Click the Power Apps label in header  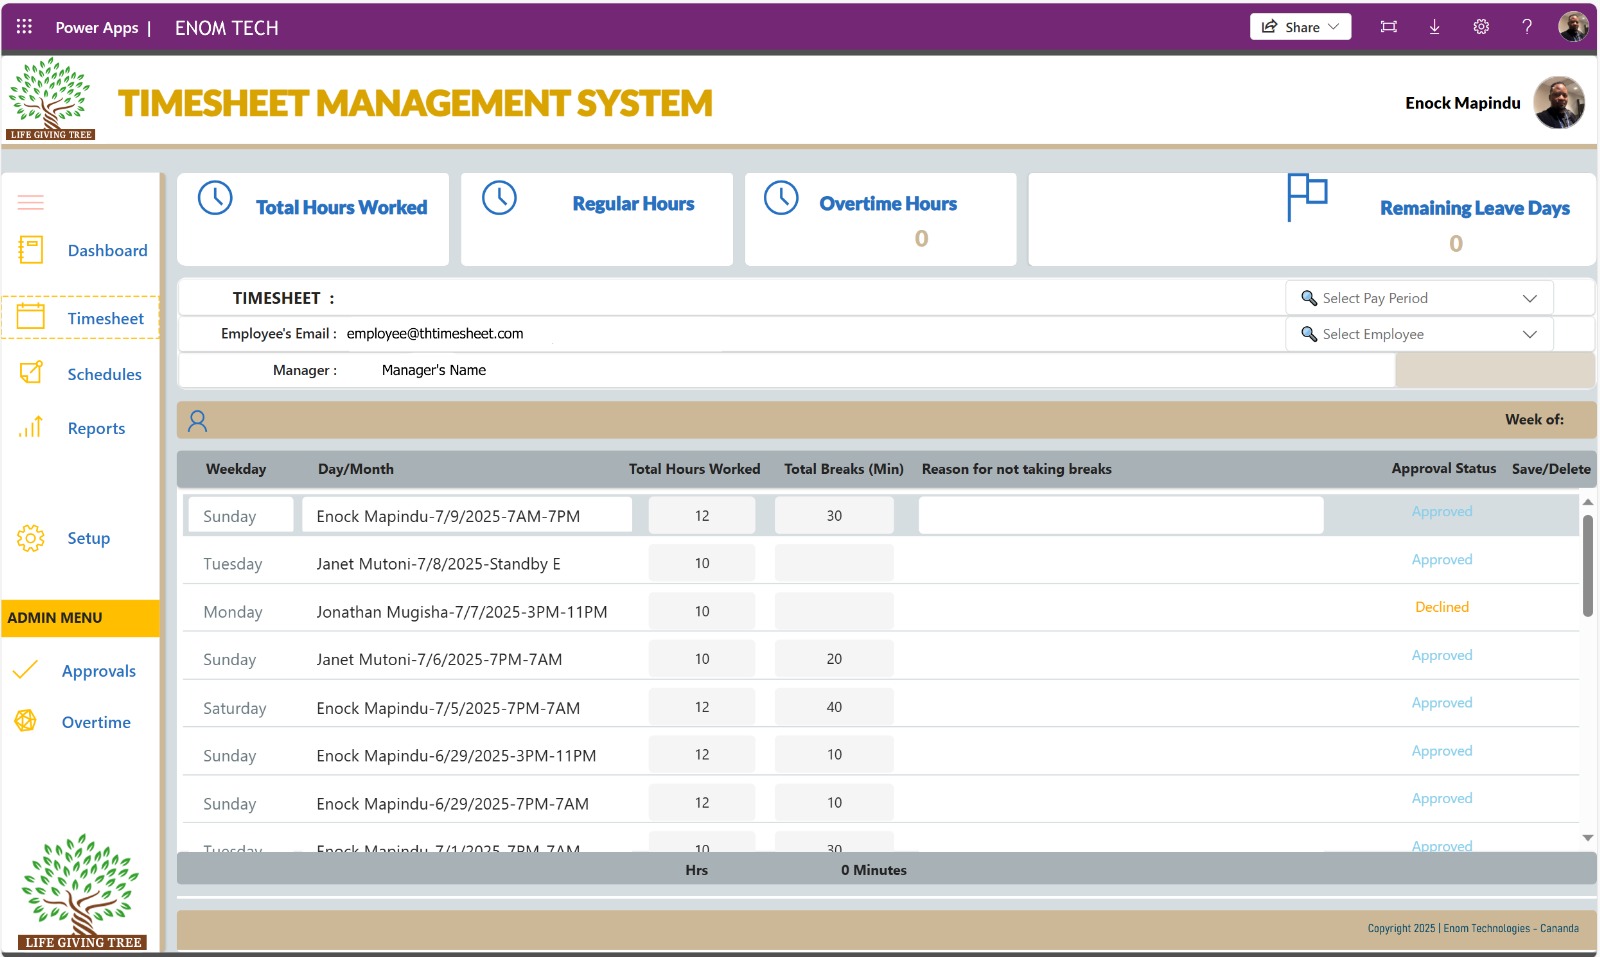(97, 28)
